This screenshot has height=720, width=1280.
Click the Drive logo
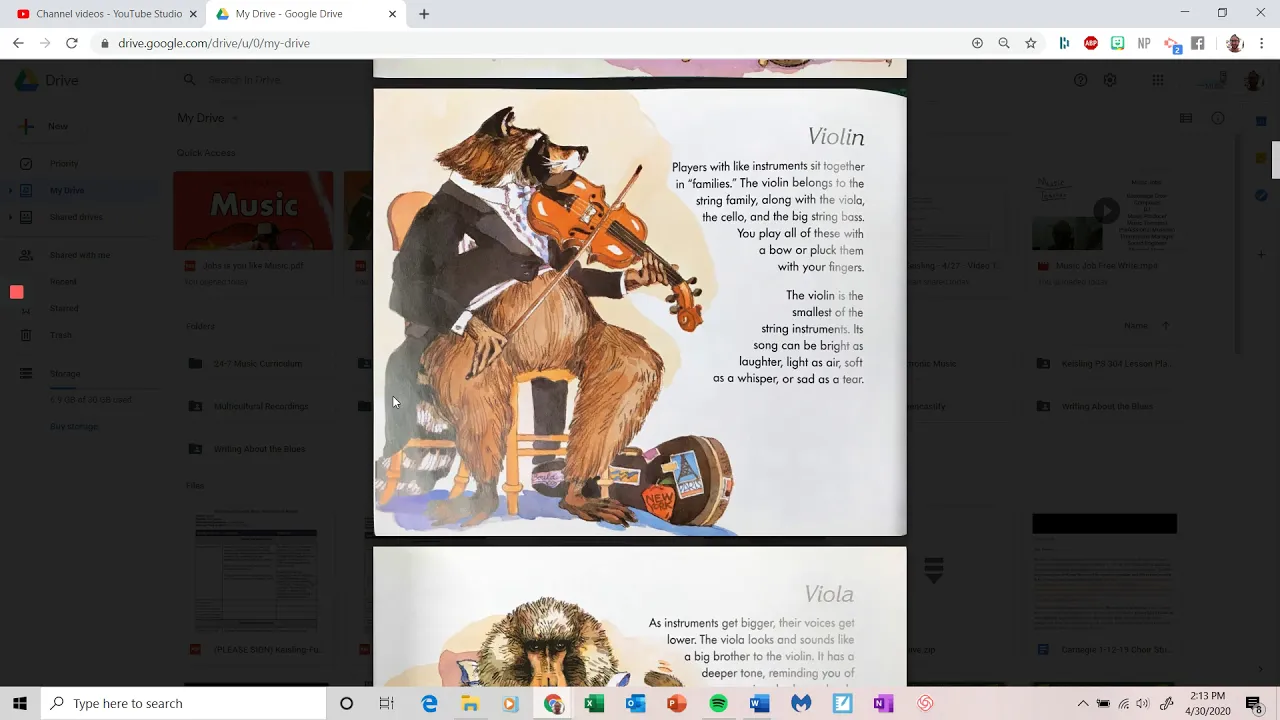[46, 80]
